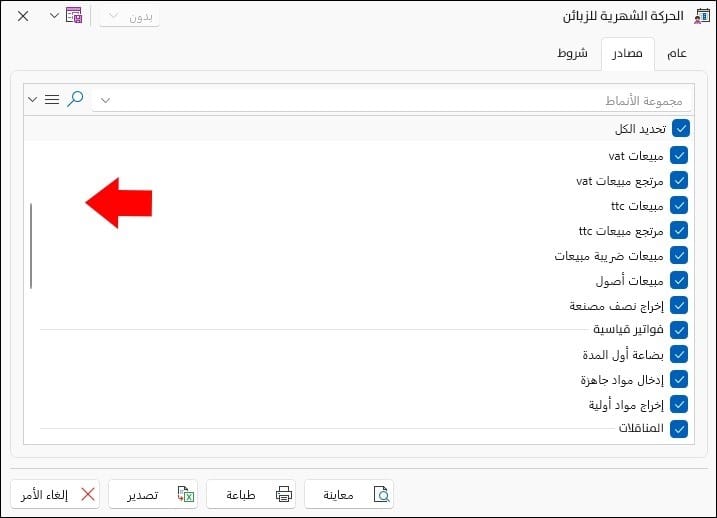Click the report layout icon in title bar

(x=74, y=16)
